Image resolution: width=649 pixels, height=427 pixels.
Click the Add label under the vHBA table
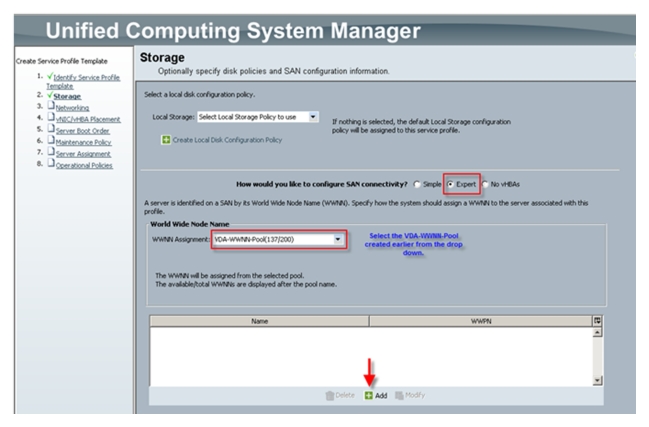(381, 396)
